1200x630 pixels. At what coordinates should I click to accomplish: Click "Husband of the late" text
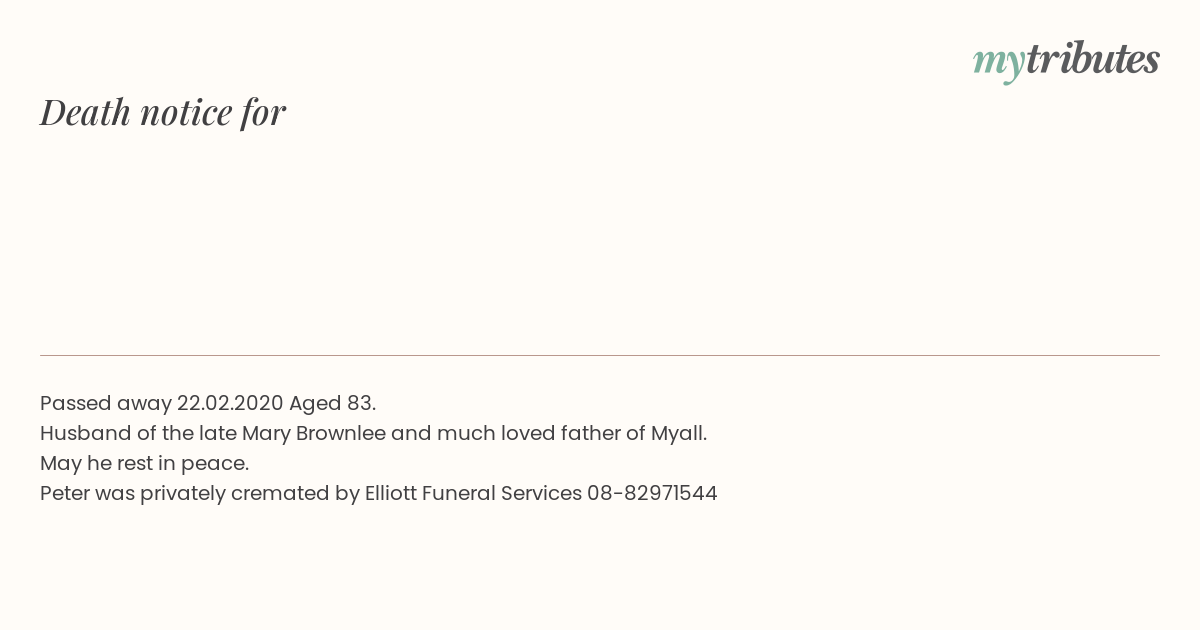click(x=138, y=433)
